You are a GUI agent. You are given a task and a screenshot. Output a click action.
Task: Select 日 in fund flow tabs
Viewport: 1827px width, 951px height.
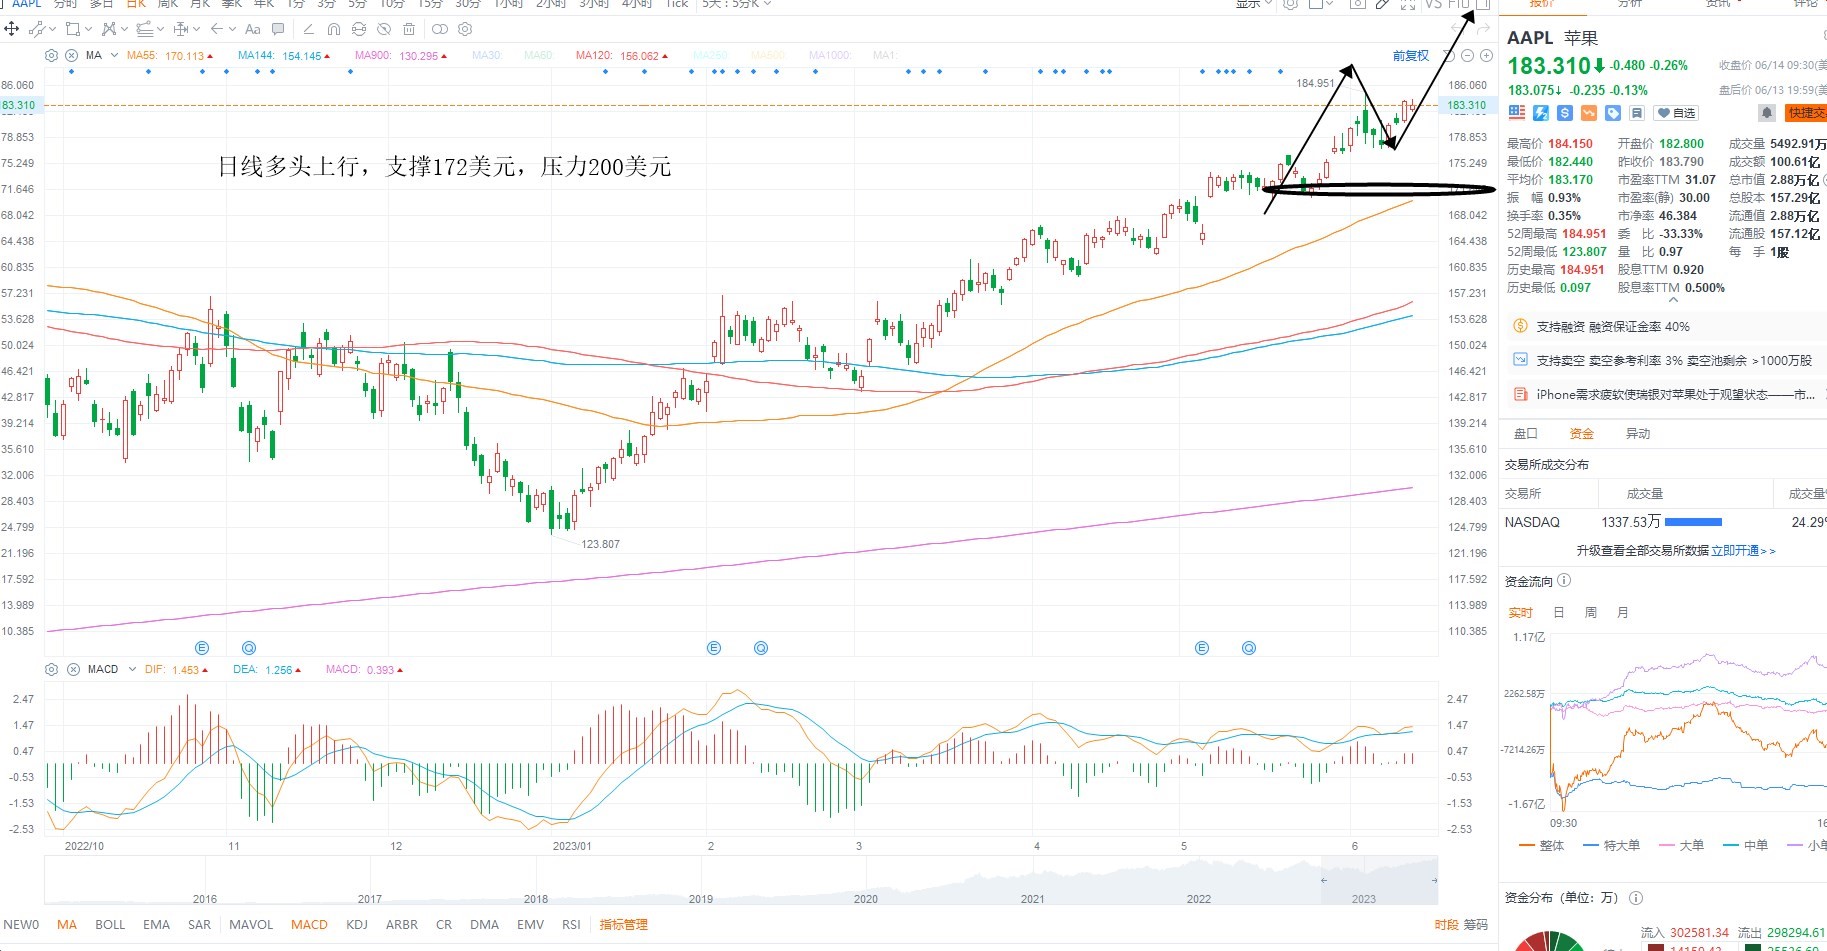tap(1559, 613)
